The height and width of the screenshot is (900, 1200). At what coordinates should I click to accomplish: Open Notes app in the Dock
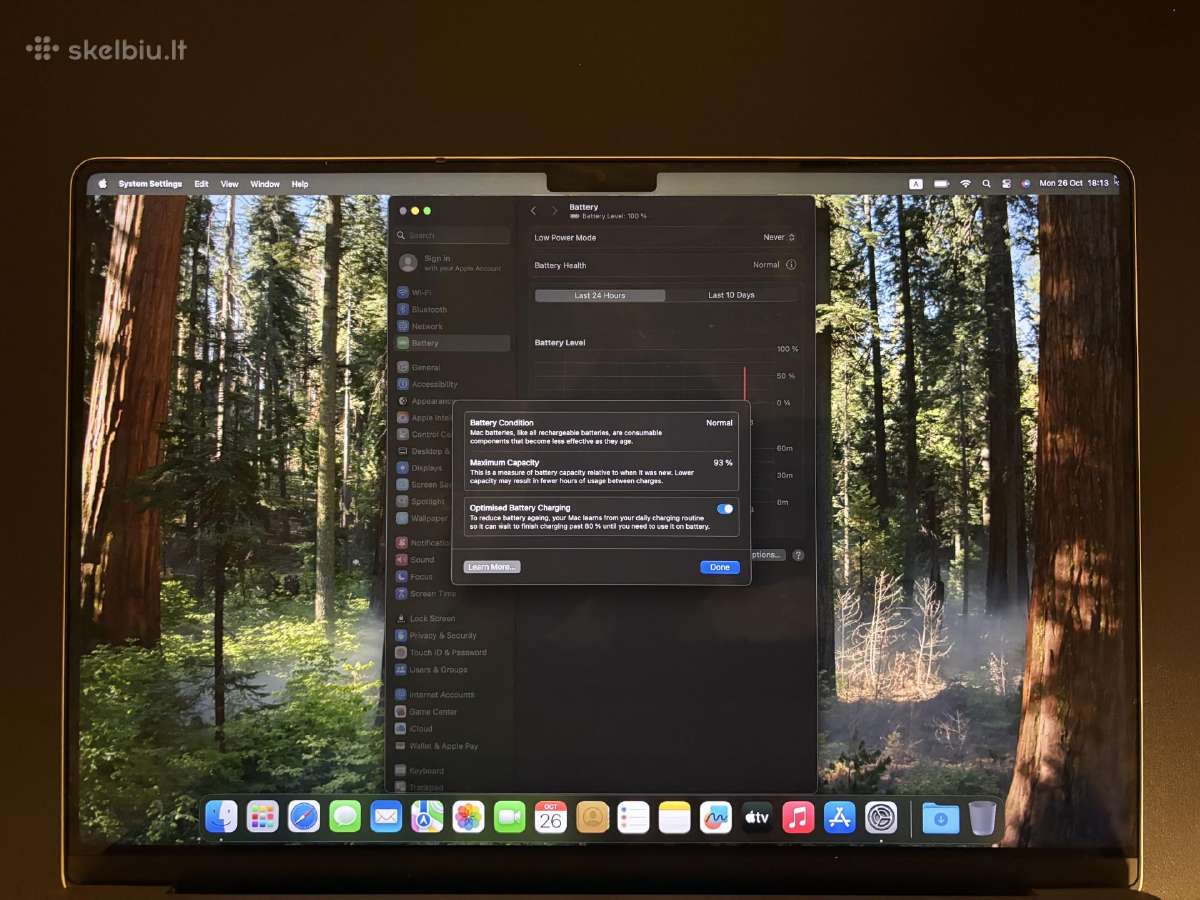674,817
